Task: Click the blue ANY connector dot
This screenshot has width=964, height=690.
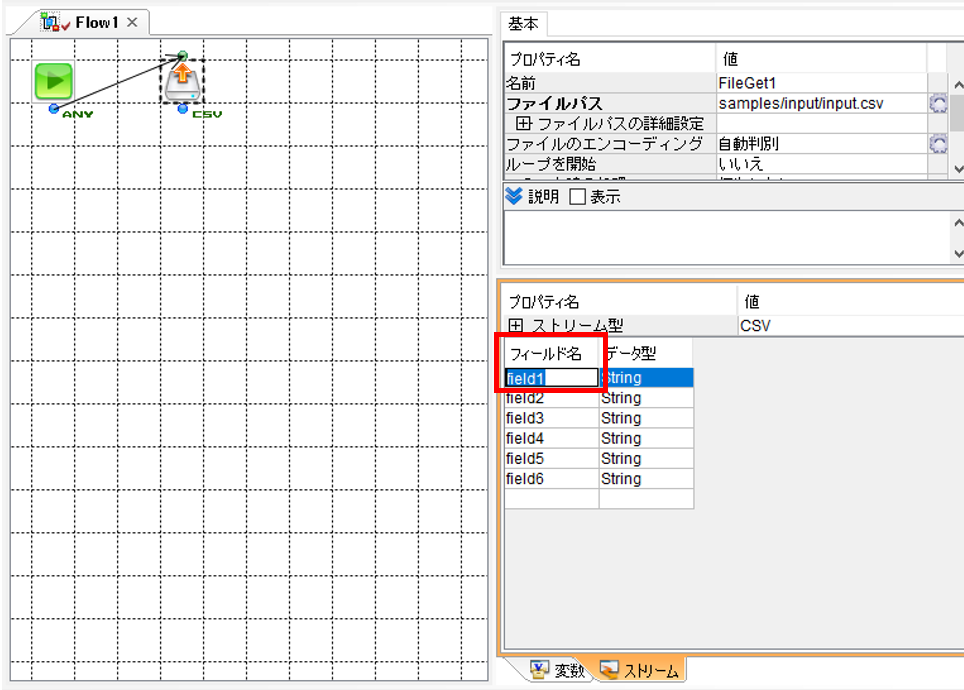Action: 54,108
